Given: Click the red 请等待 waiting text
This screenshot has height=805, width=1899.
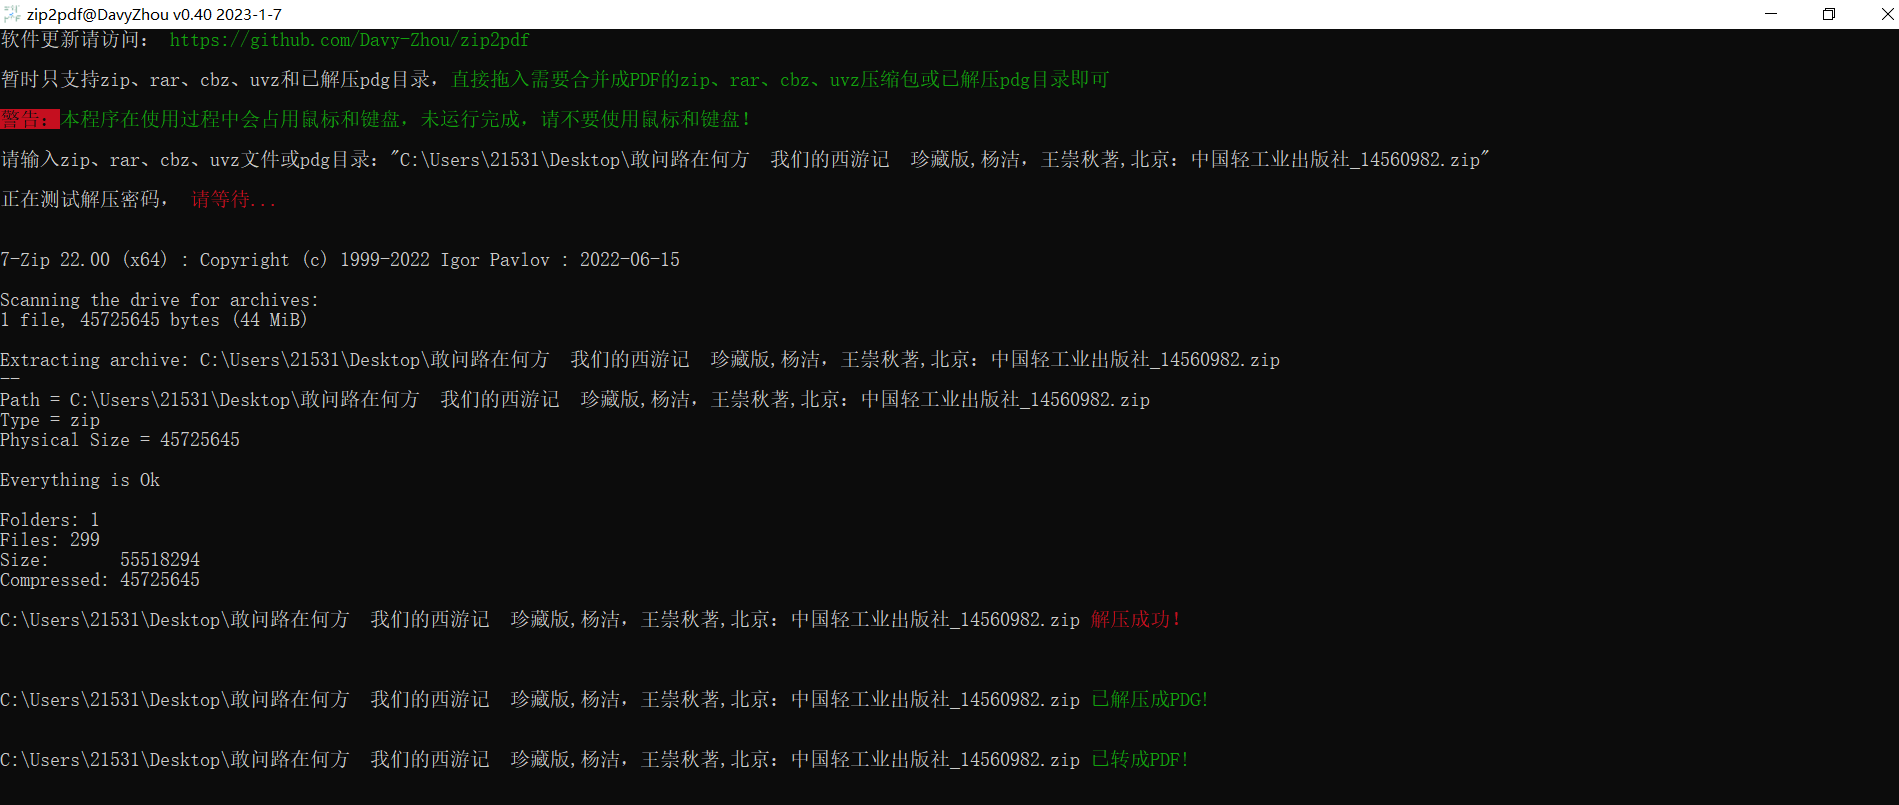Looking at the screenshot, I should [x=233, y=200].
